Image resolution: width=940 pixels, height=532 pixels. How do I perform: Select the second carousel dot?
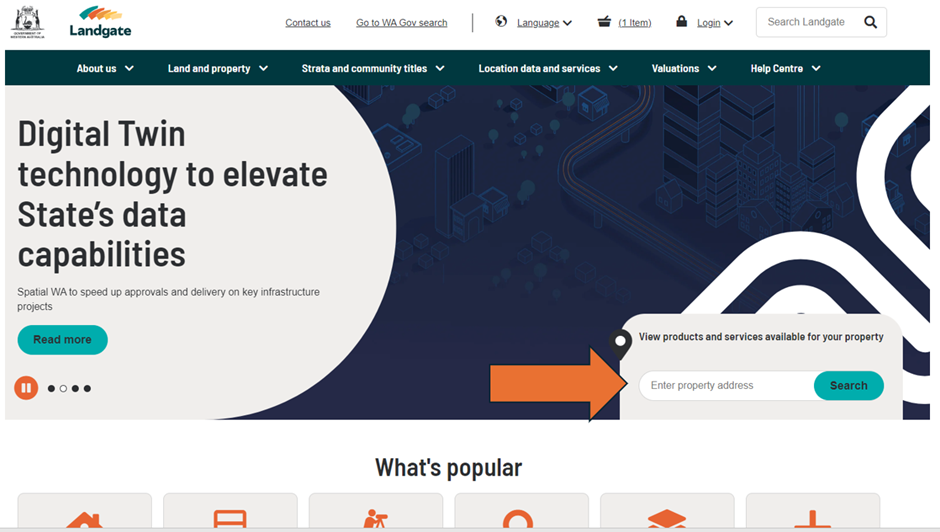tap(64, 389)
